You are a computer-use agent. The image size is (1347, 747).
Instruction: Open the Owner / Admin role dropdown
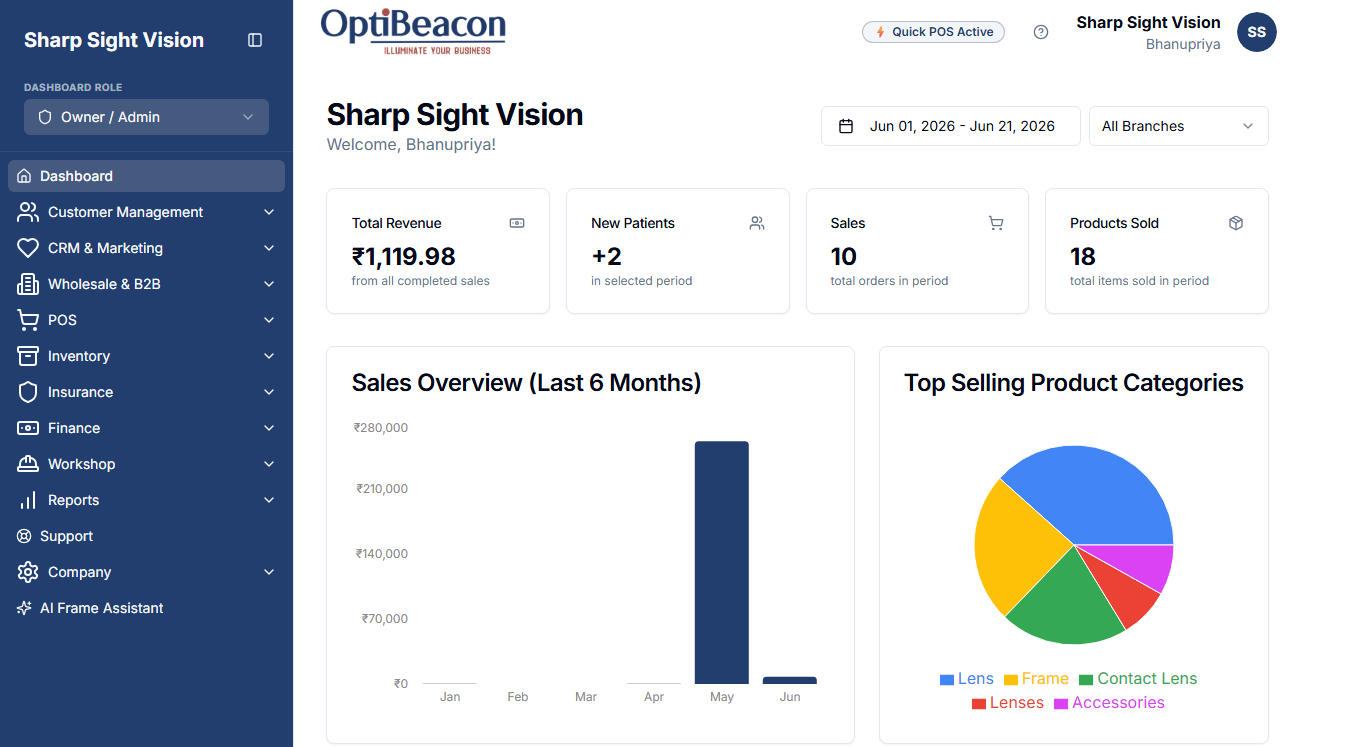point(146,117)
